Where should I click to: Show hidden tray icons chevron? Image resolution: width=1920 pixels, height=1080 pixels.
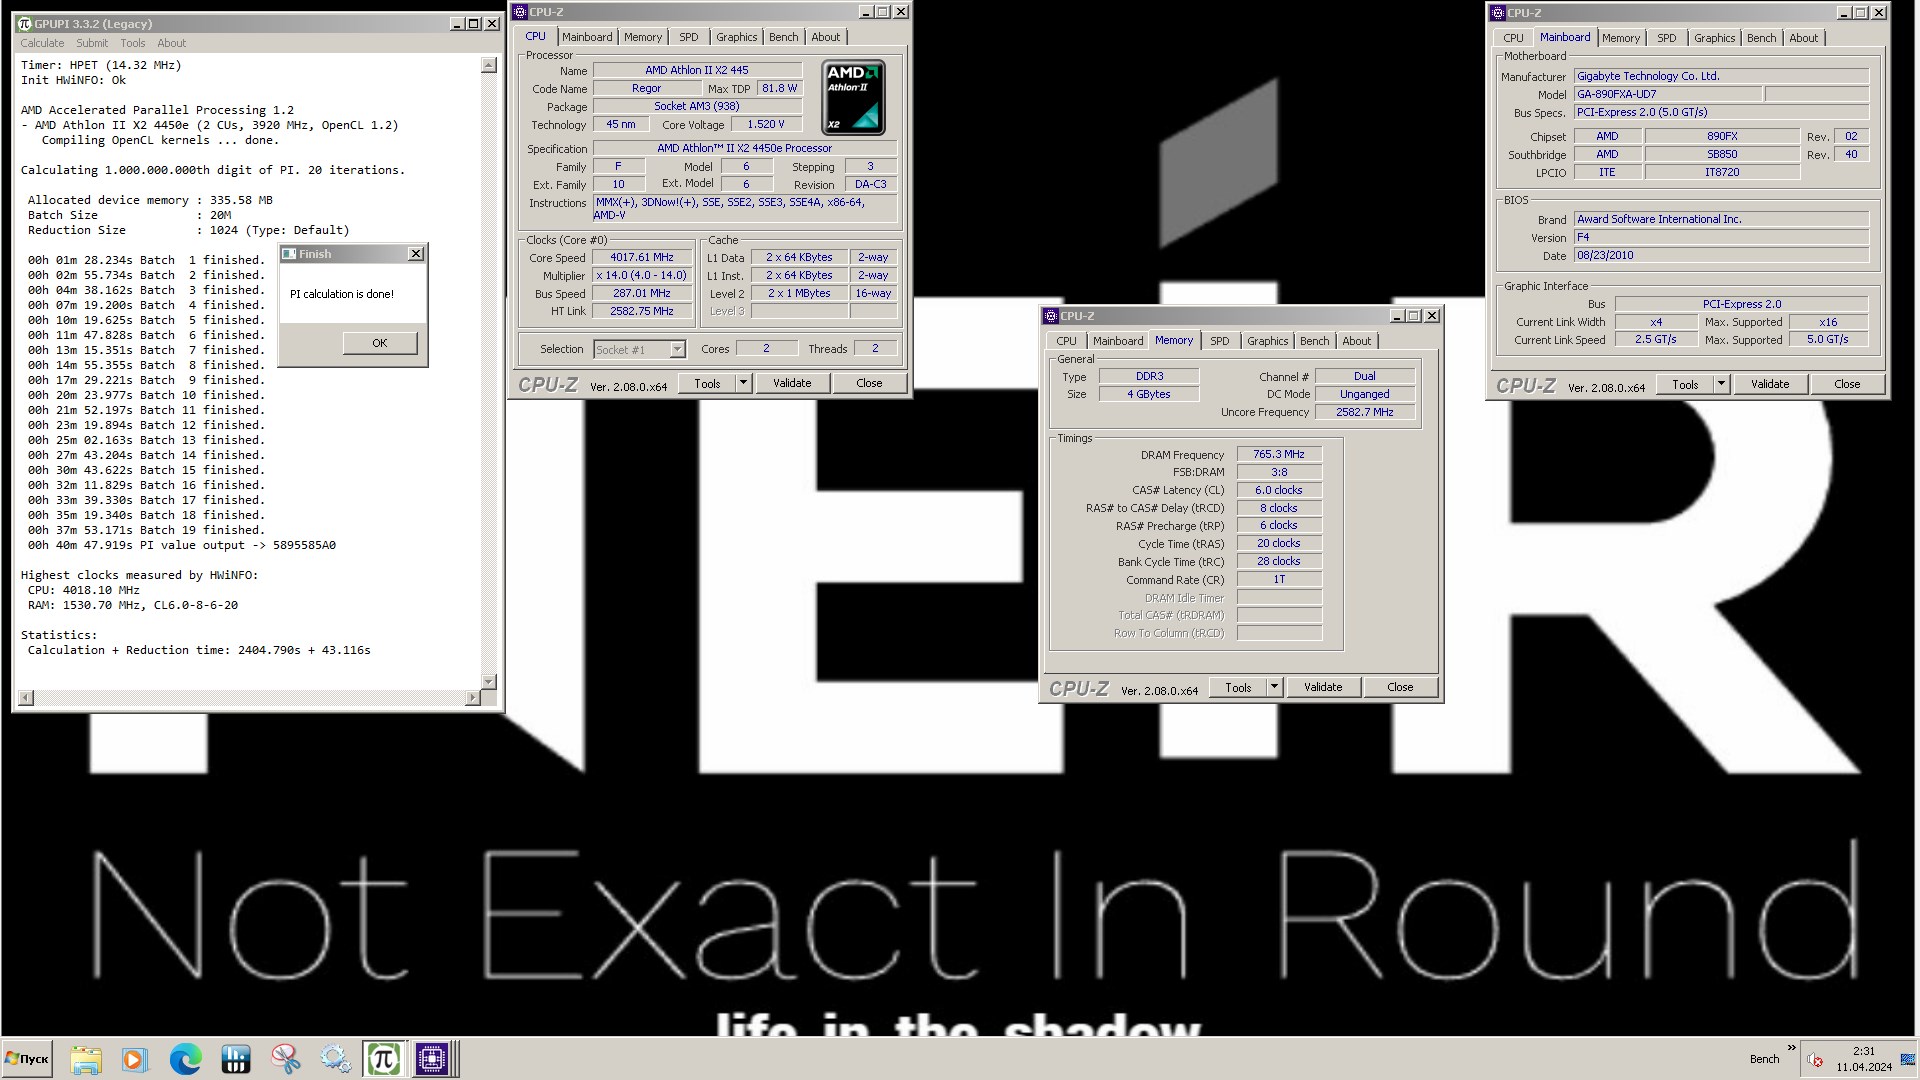[x=1791, y=1048]
